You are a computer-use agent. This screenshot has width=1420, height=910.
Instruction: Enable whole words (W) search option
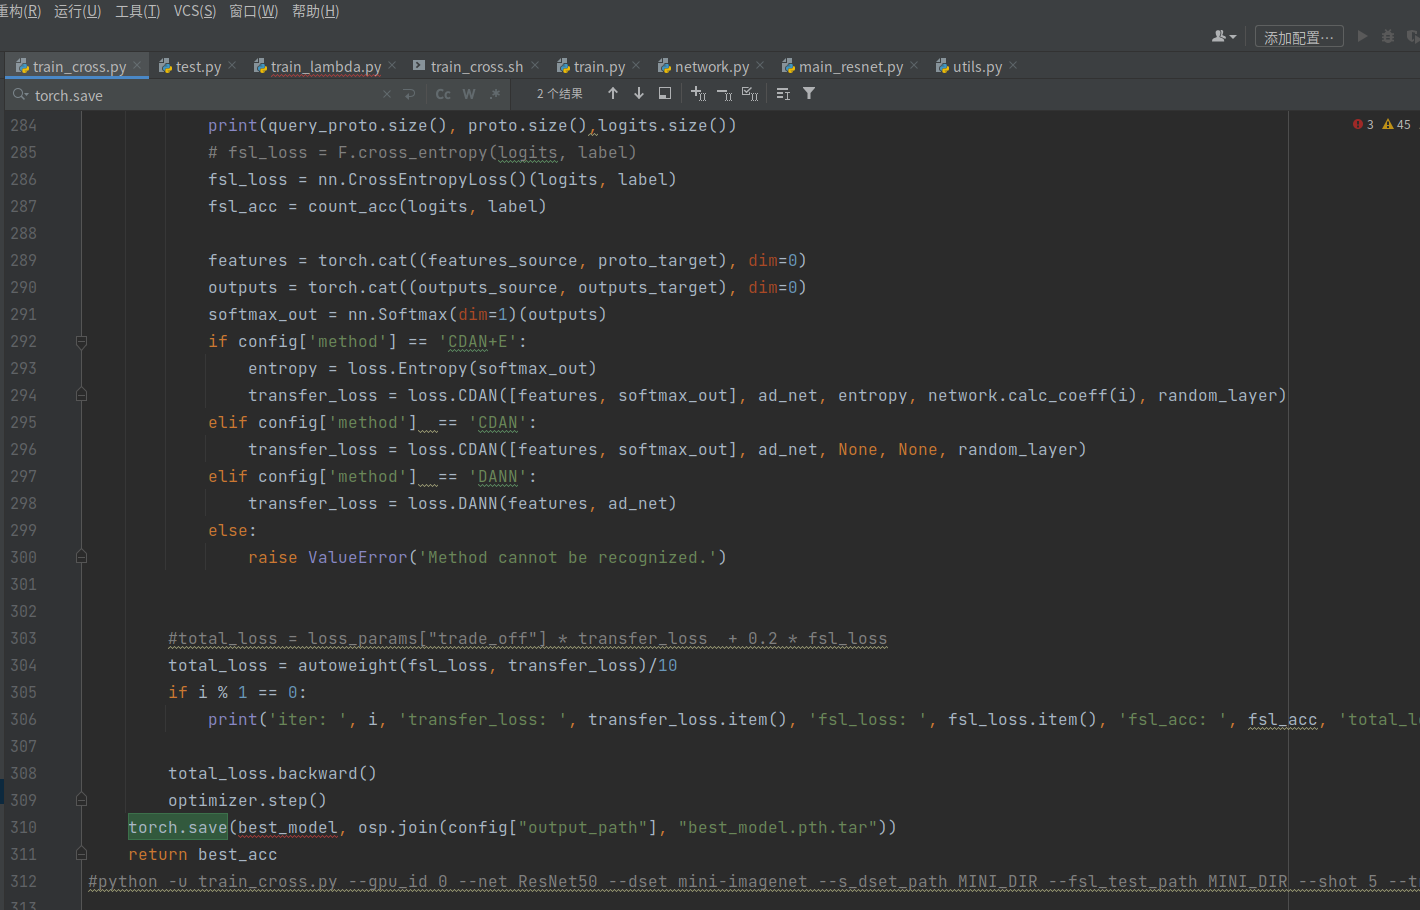pos(468,94)
